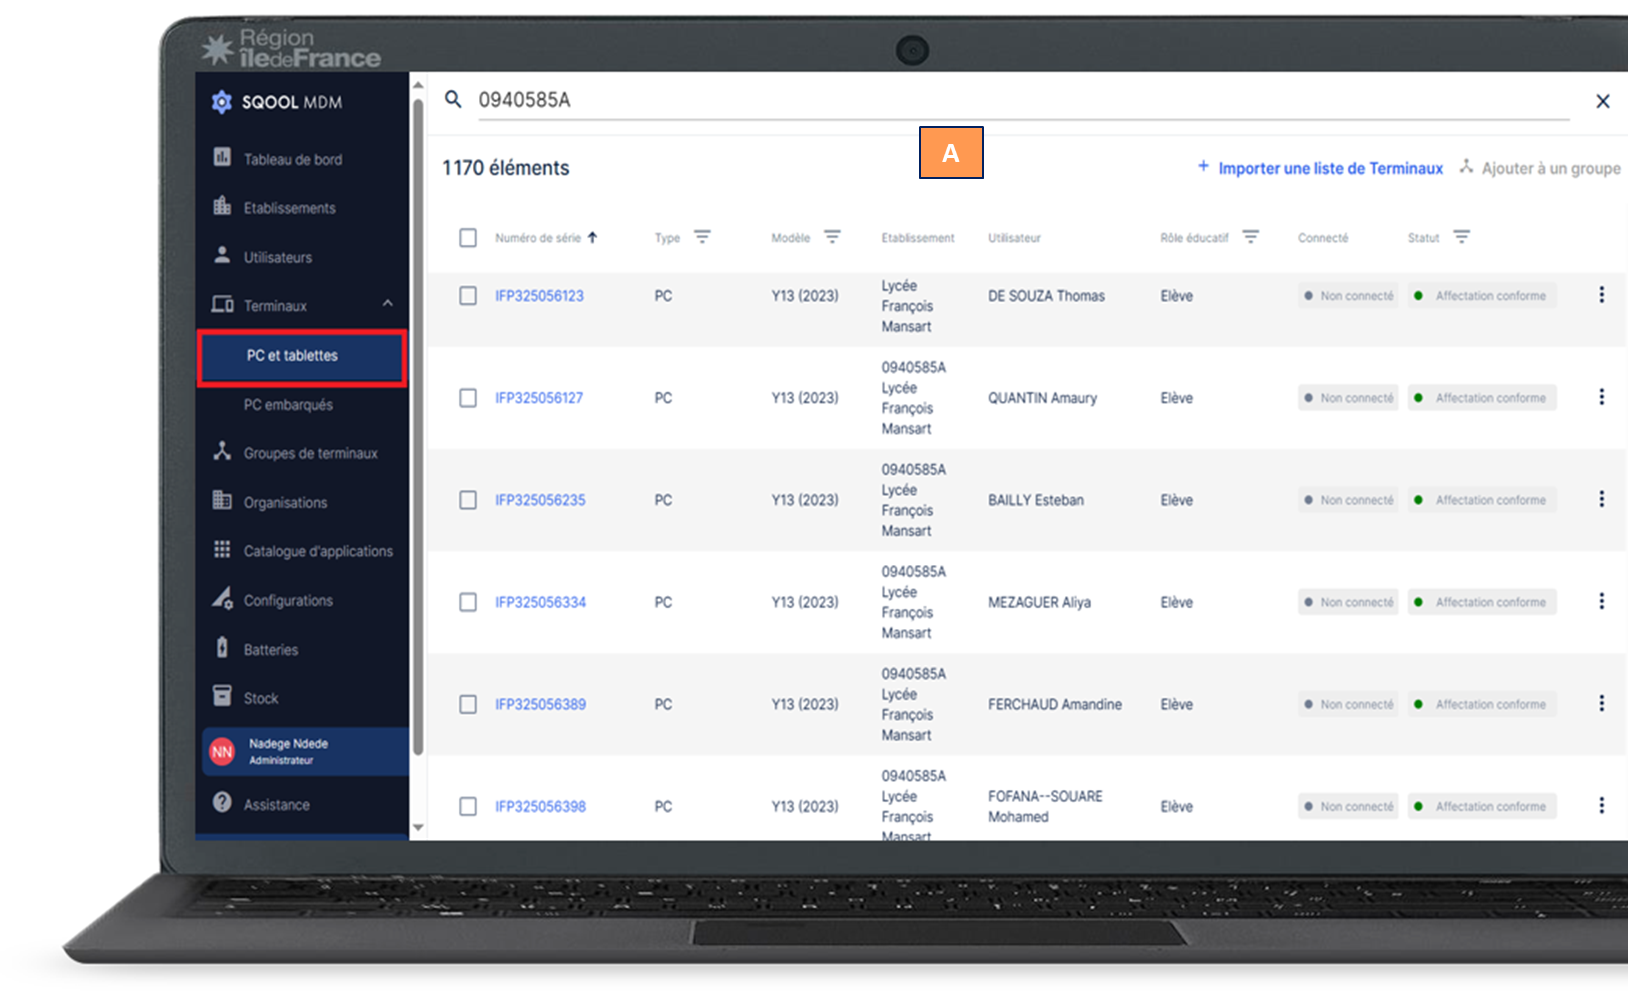This screenshot has width=1628, height=1003.
Task: Click Non connecté badge for IFP325056235
Action: (1347, 500)
